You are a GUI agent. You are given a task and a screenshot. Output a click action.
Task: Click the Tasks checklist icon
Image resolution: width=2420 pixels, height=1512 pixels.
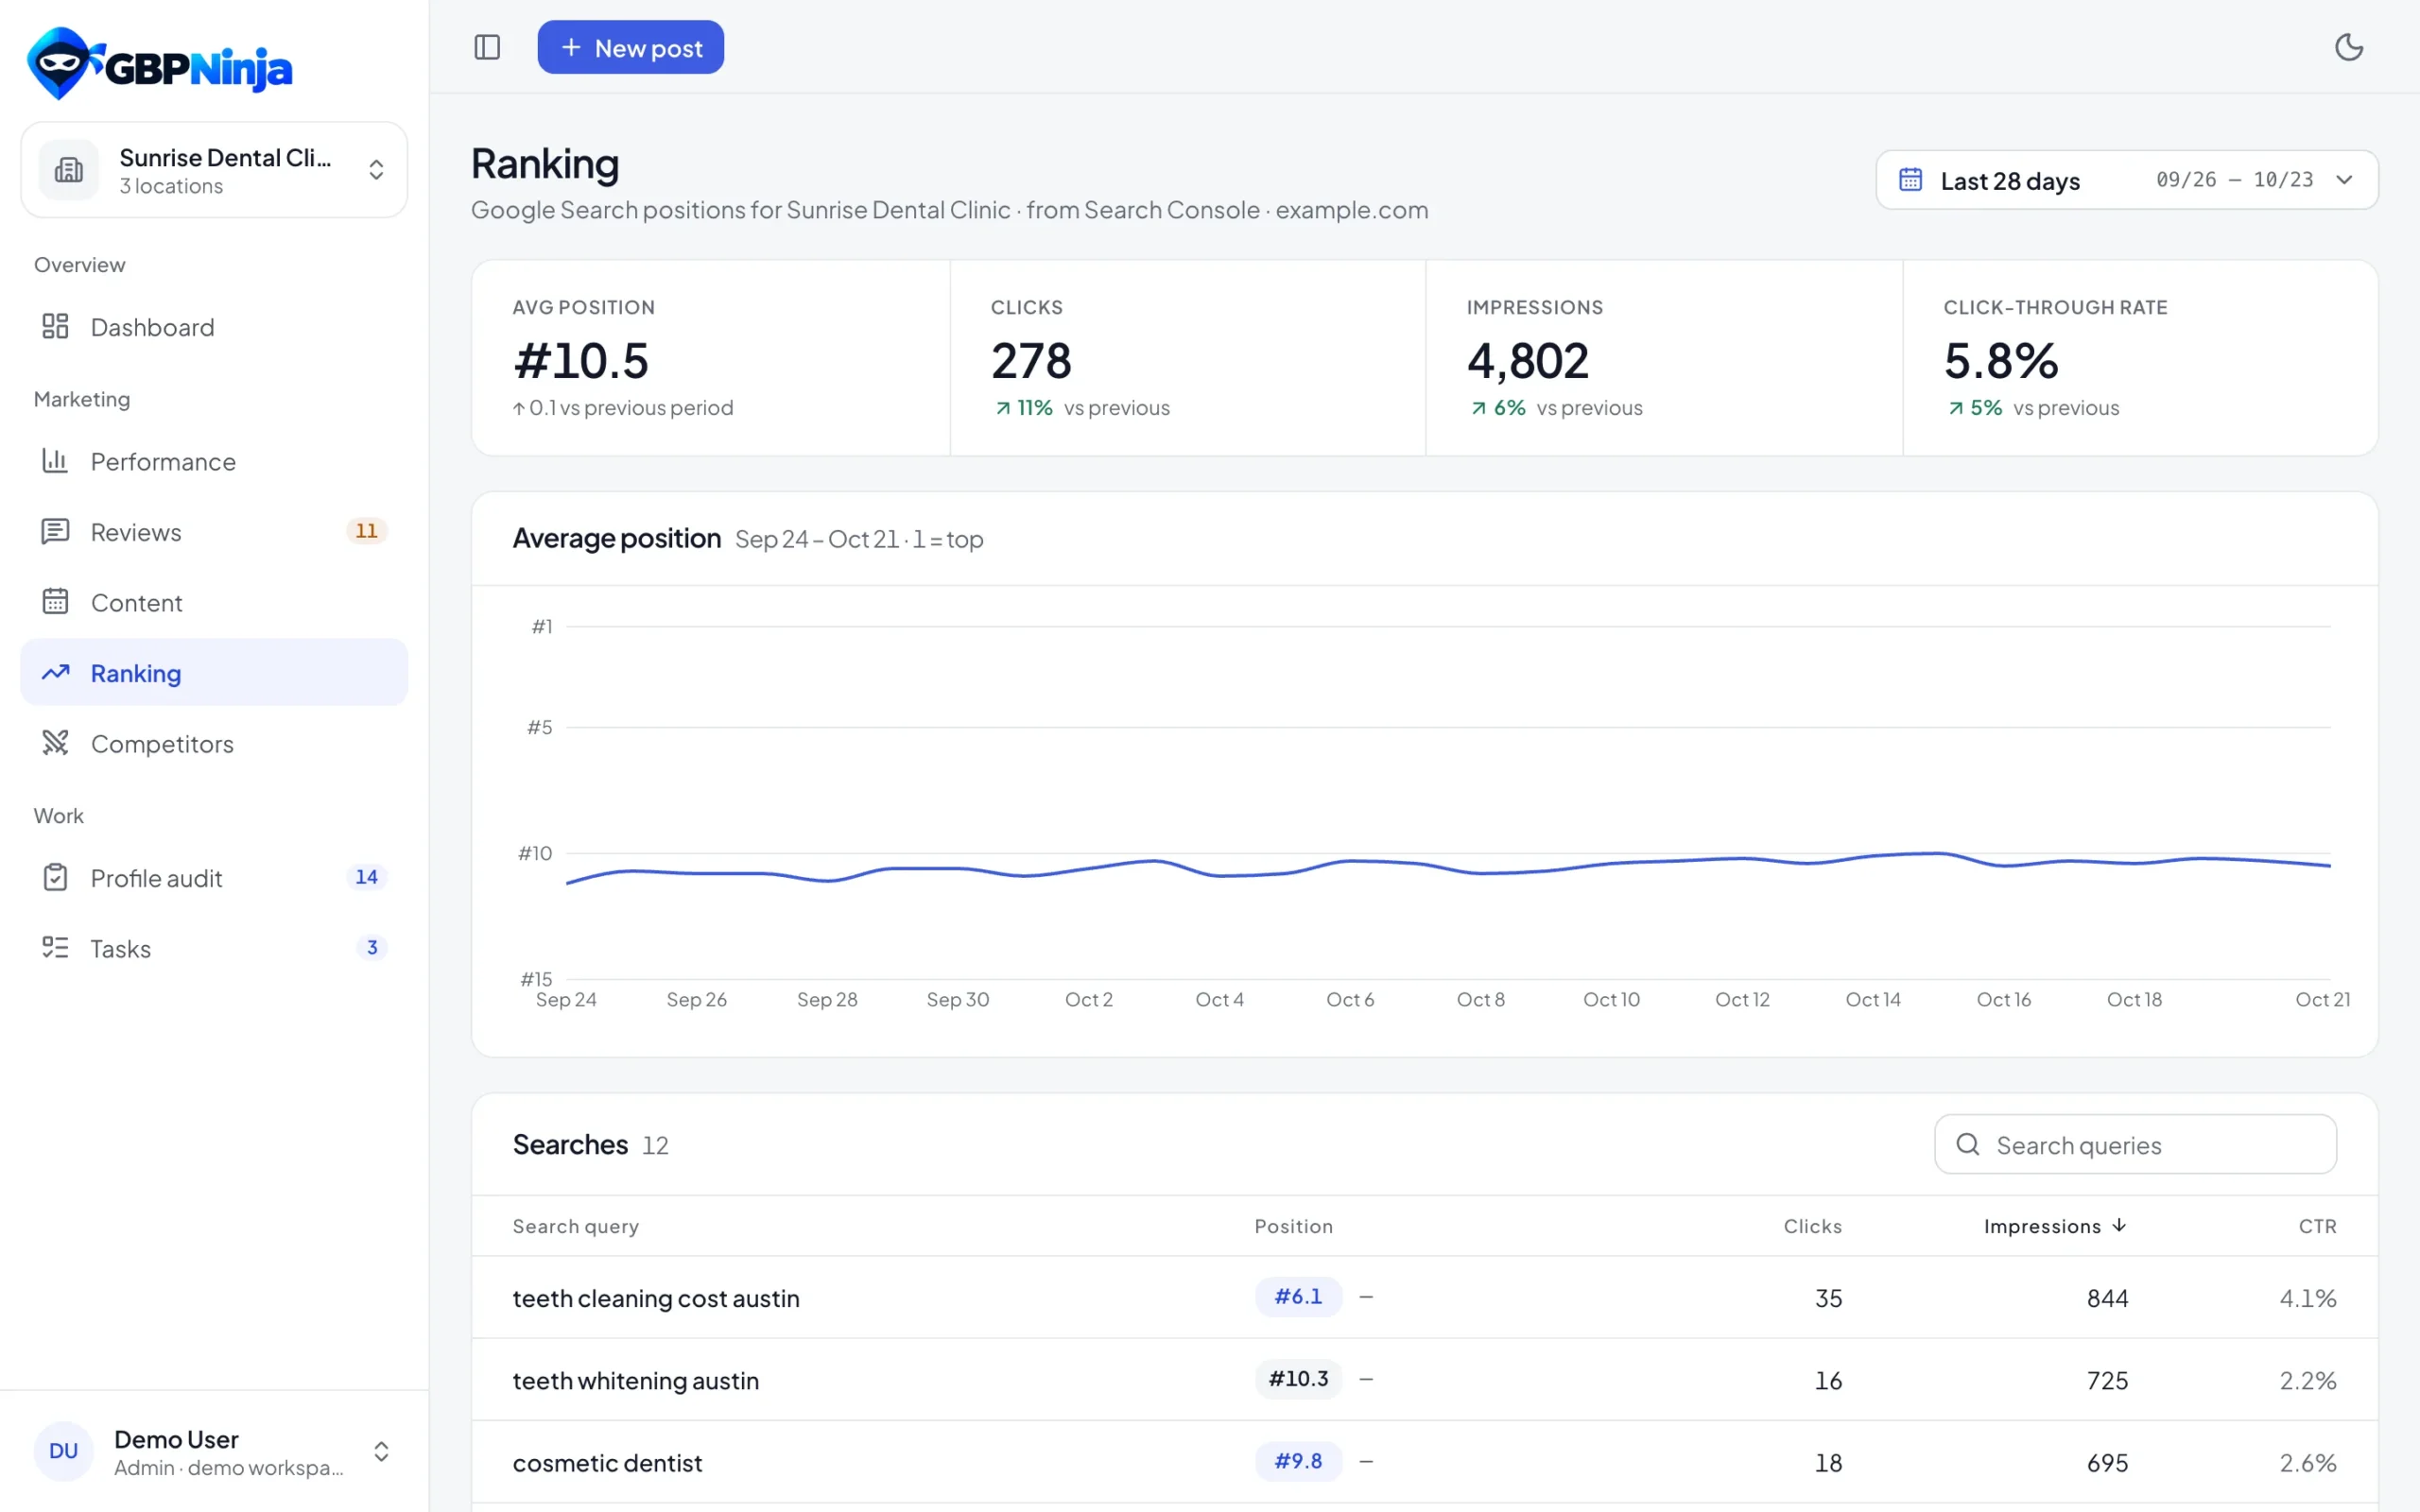55,948
